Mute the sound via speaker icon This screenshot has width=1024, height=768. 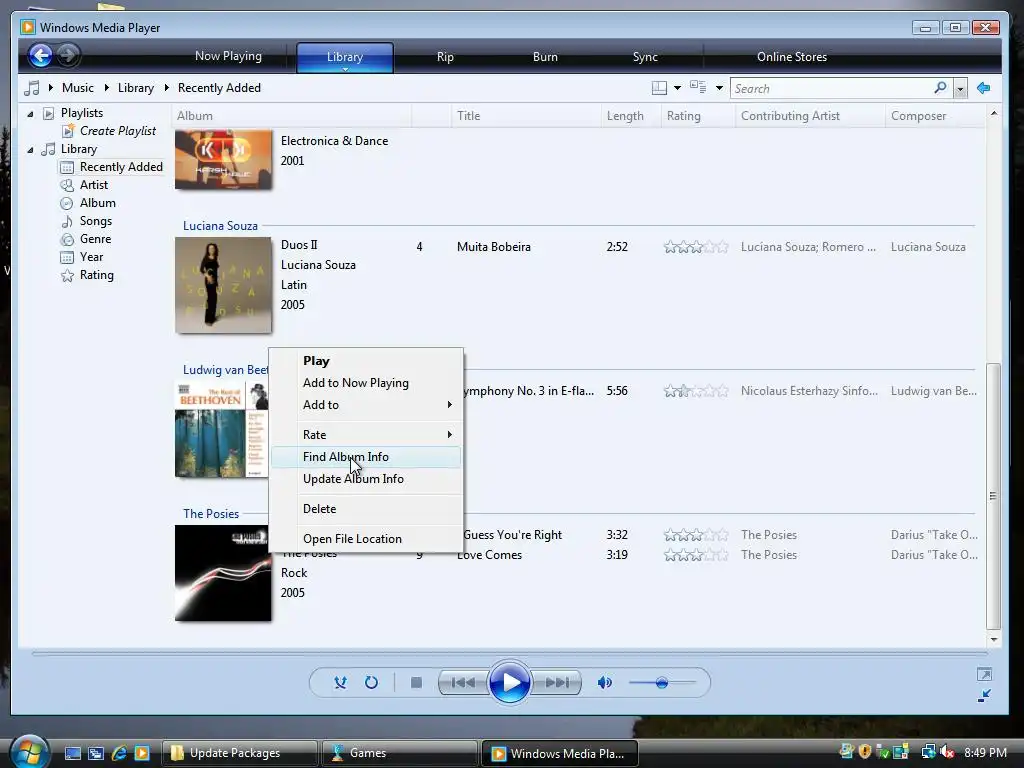(x=605, y=682)
